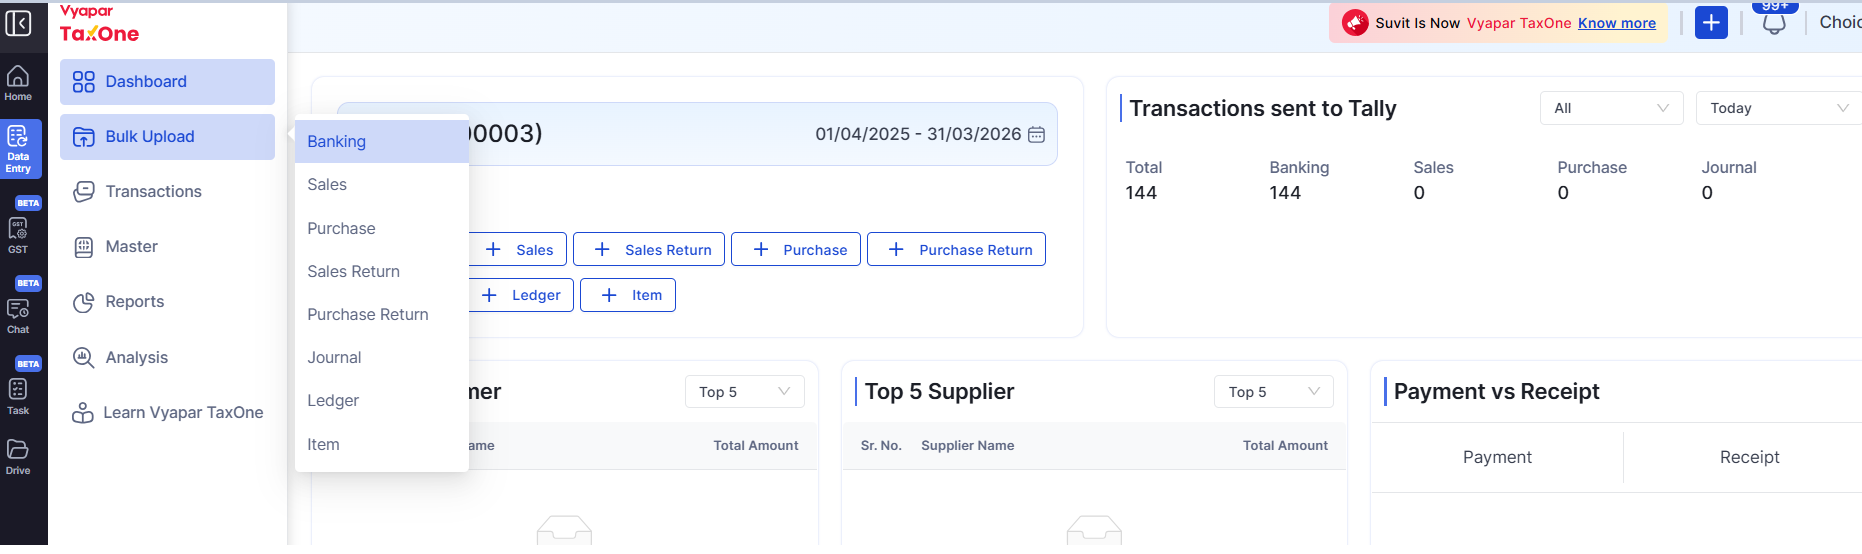Expand the All filter dropdown
Image resolution: width=1862 pixels, height=554 pixels.
[x=1611, y=108]
